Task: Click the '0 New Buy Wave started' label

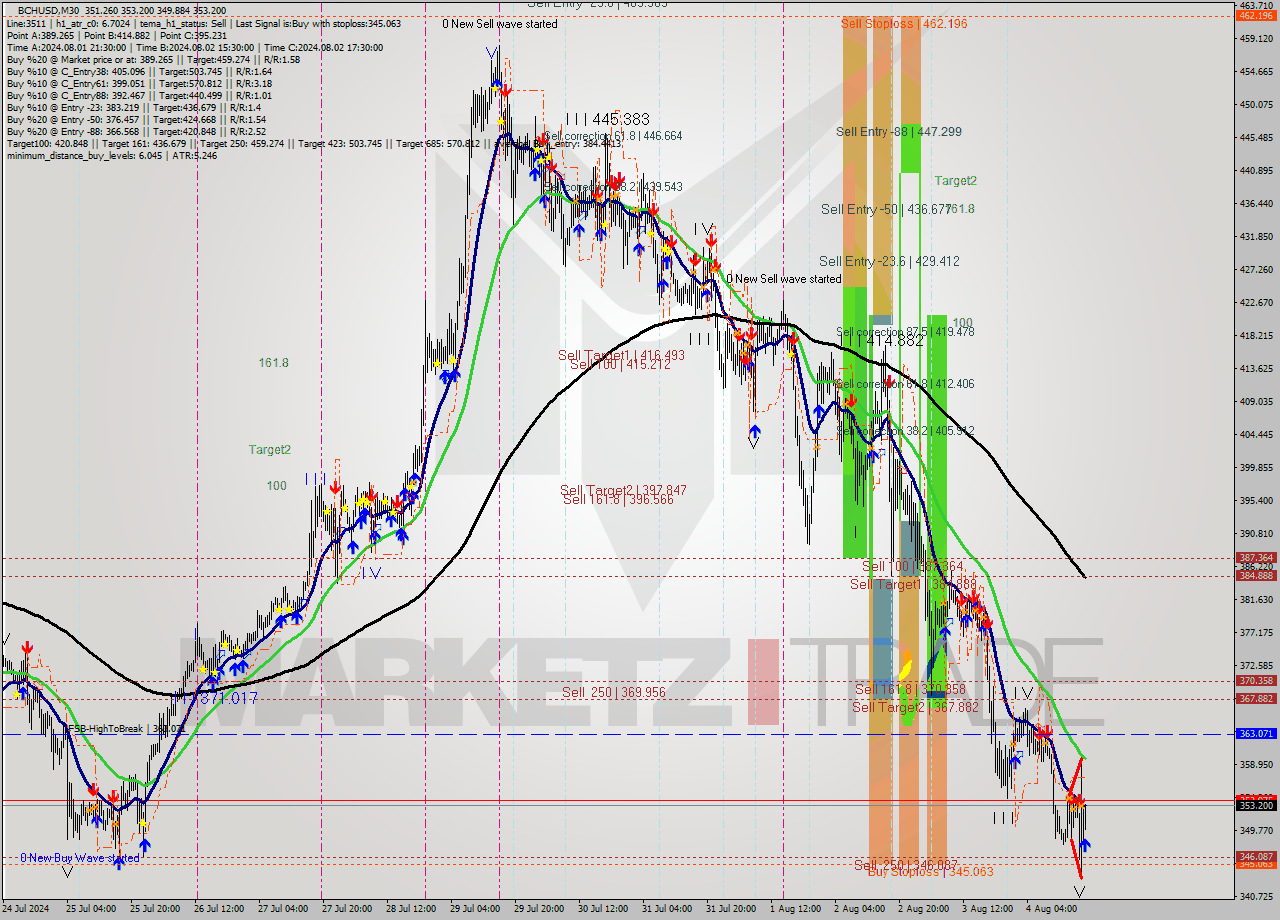Action: (80, 858)
